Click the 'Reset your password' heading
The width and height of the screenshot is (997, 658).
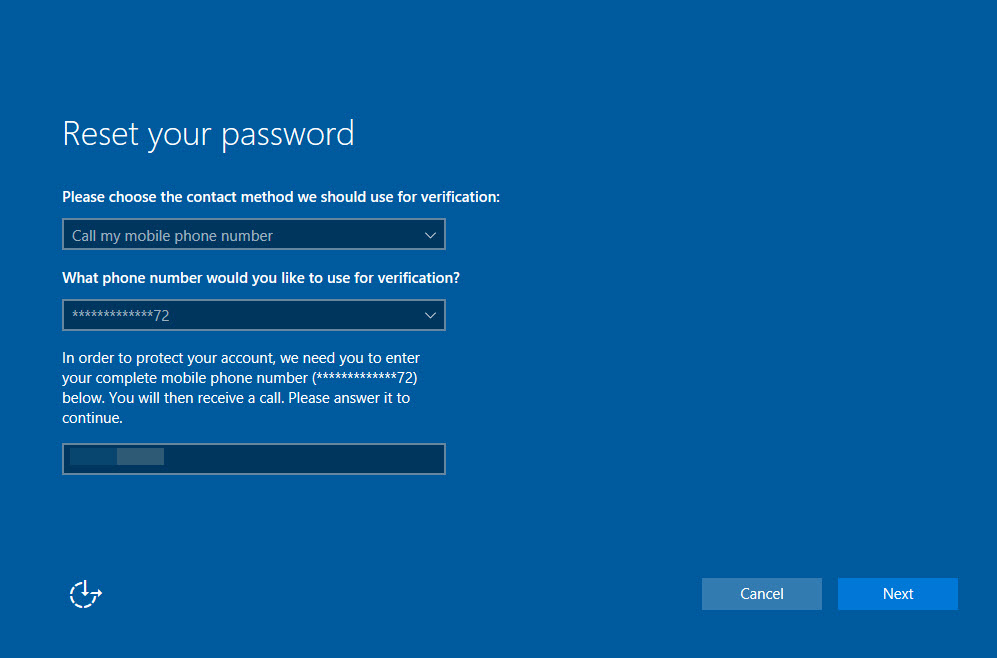pos(207,133)
